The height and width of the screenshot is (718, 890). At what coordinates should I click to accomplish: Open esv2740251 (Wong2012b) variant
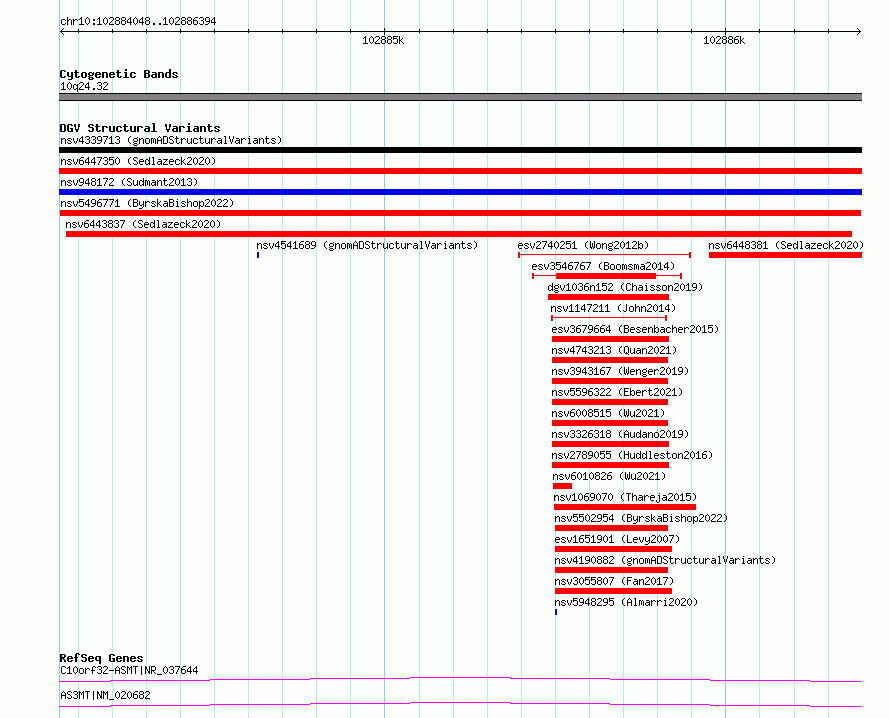coord(583,245)
